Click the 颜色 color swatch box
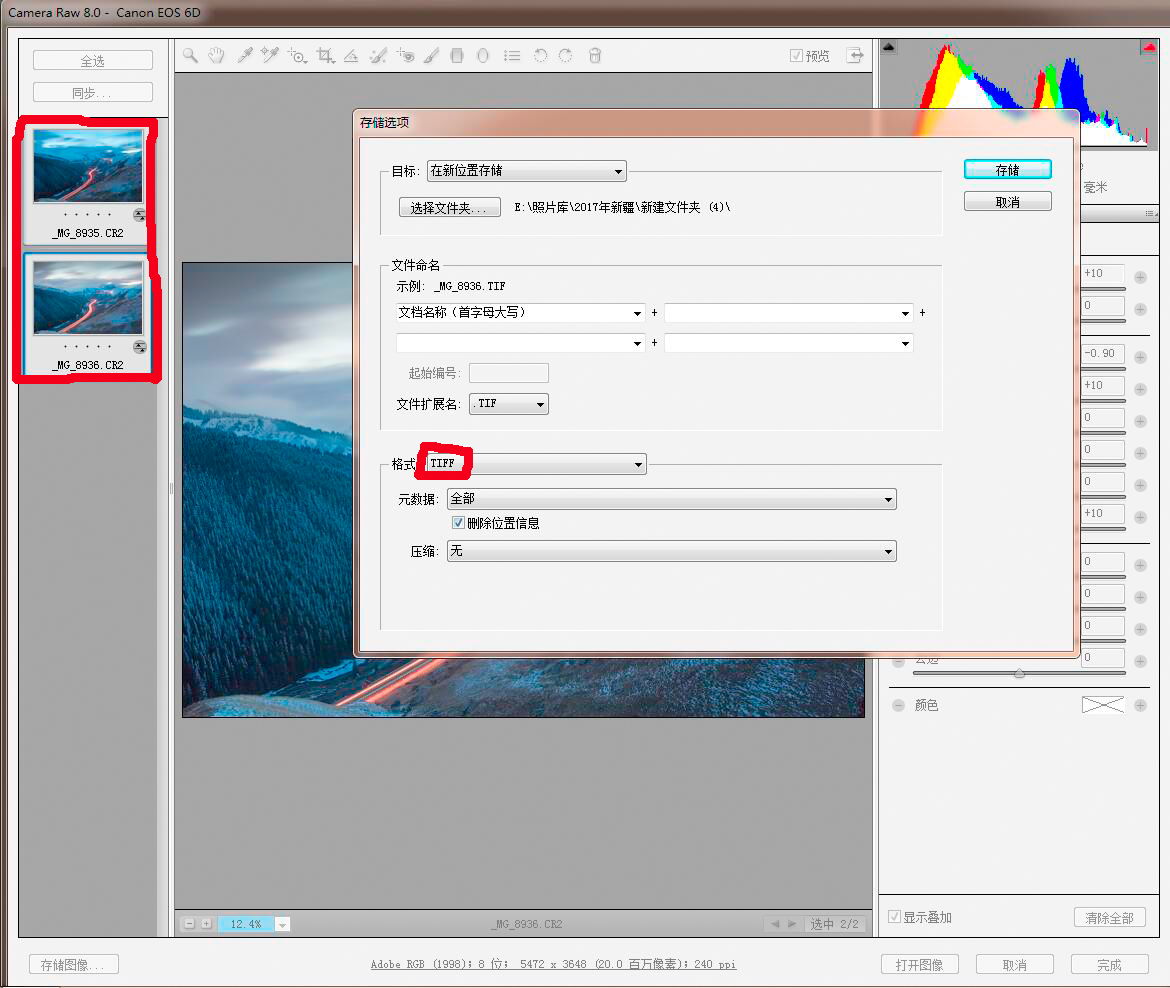Image resolution: width=1170 pixels, height=988 pixels. tap(1103, 704)
